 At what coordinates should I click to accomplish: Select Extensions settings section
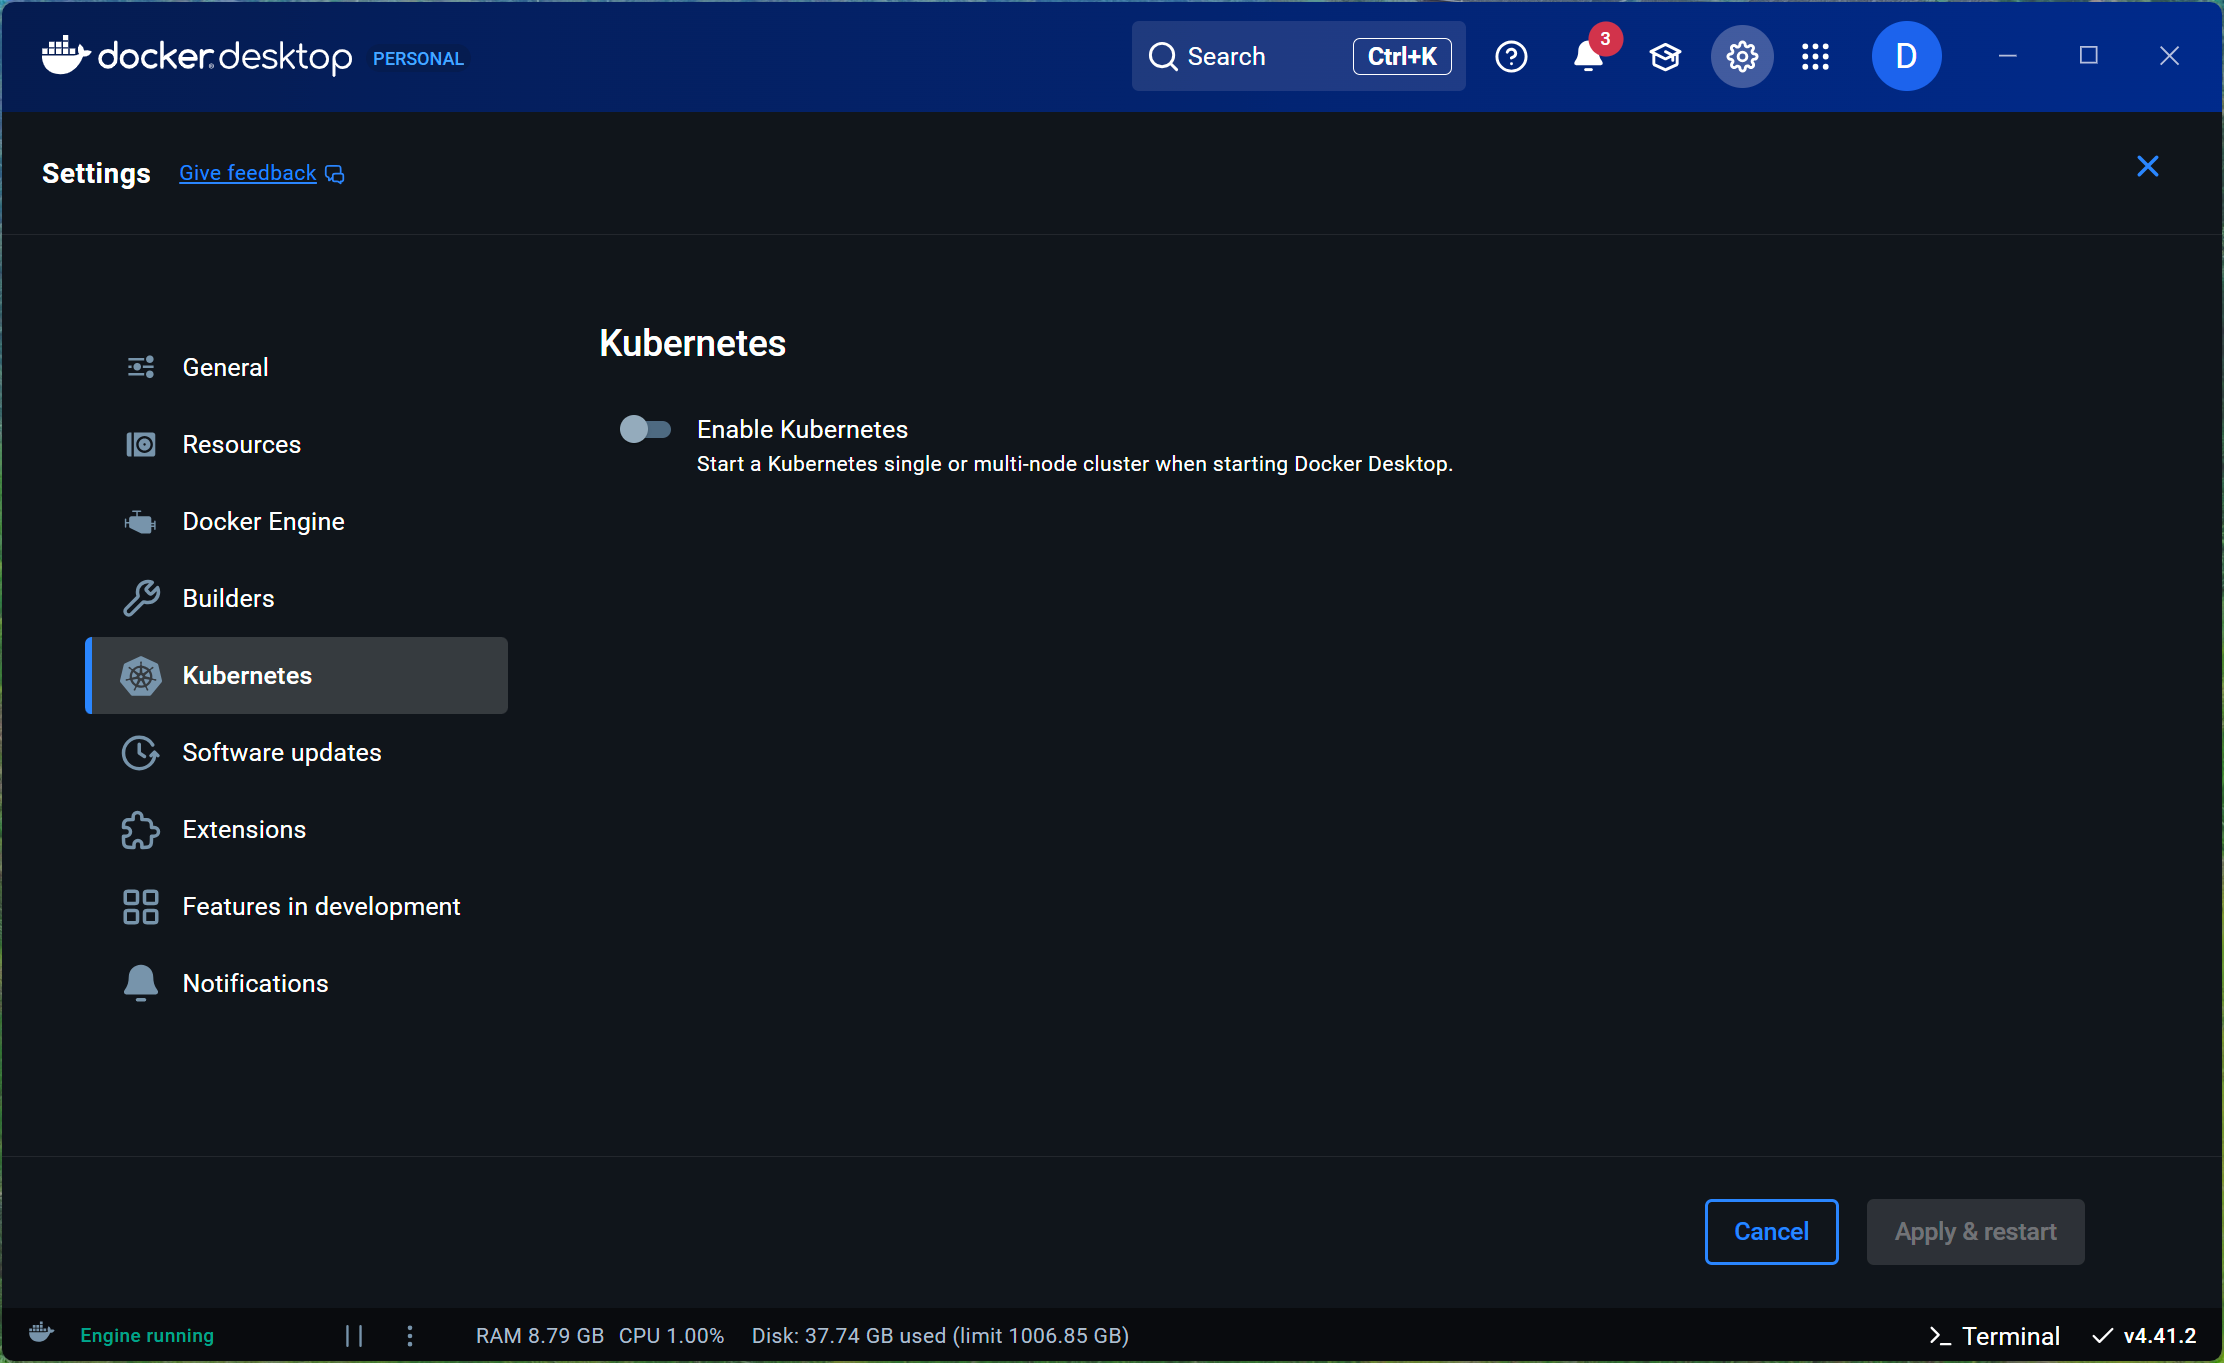pos(297,829)
